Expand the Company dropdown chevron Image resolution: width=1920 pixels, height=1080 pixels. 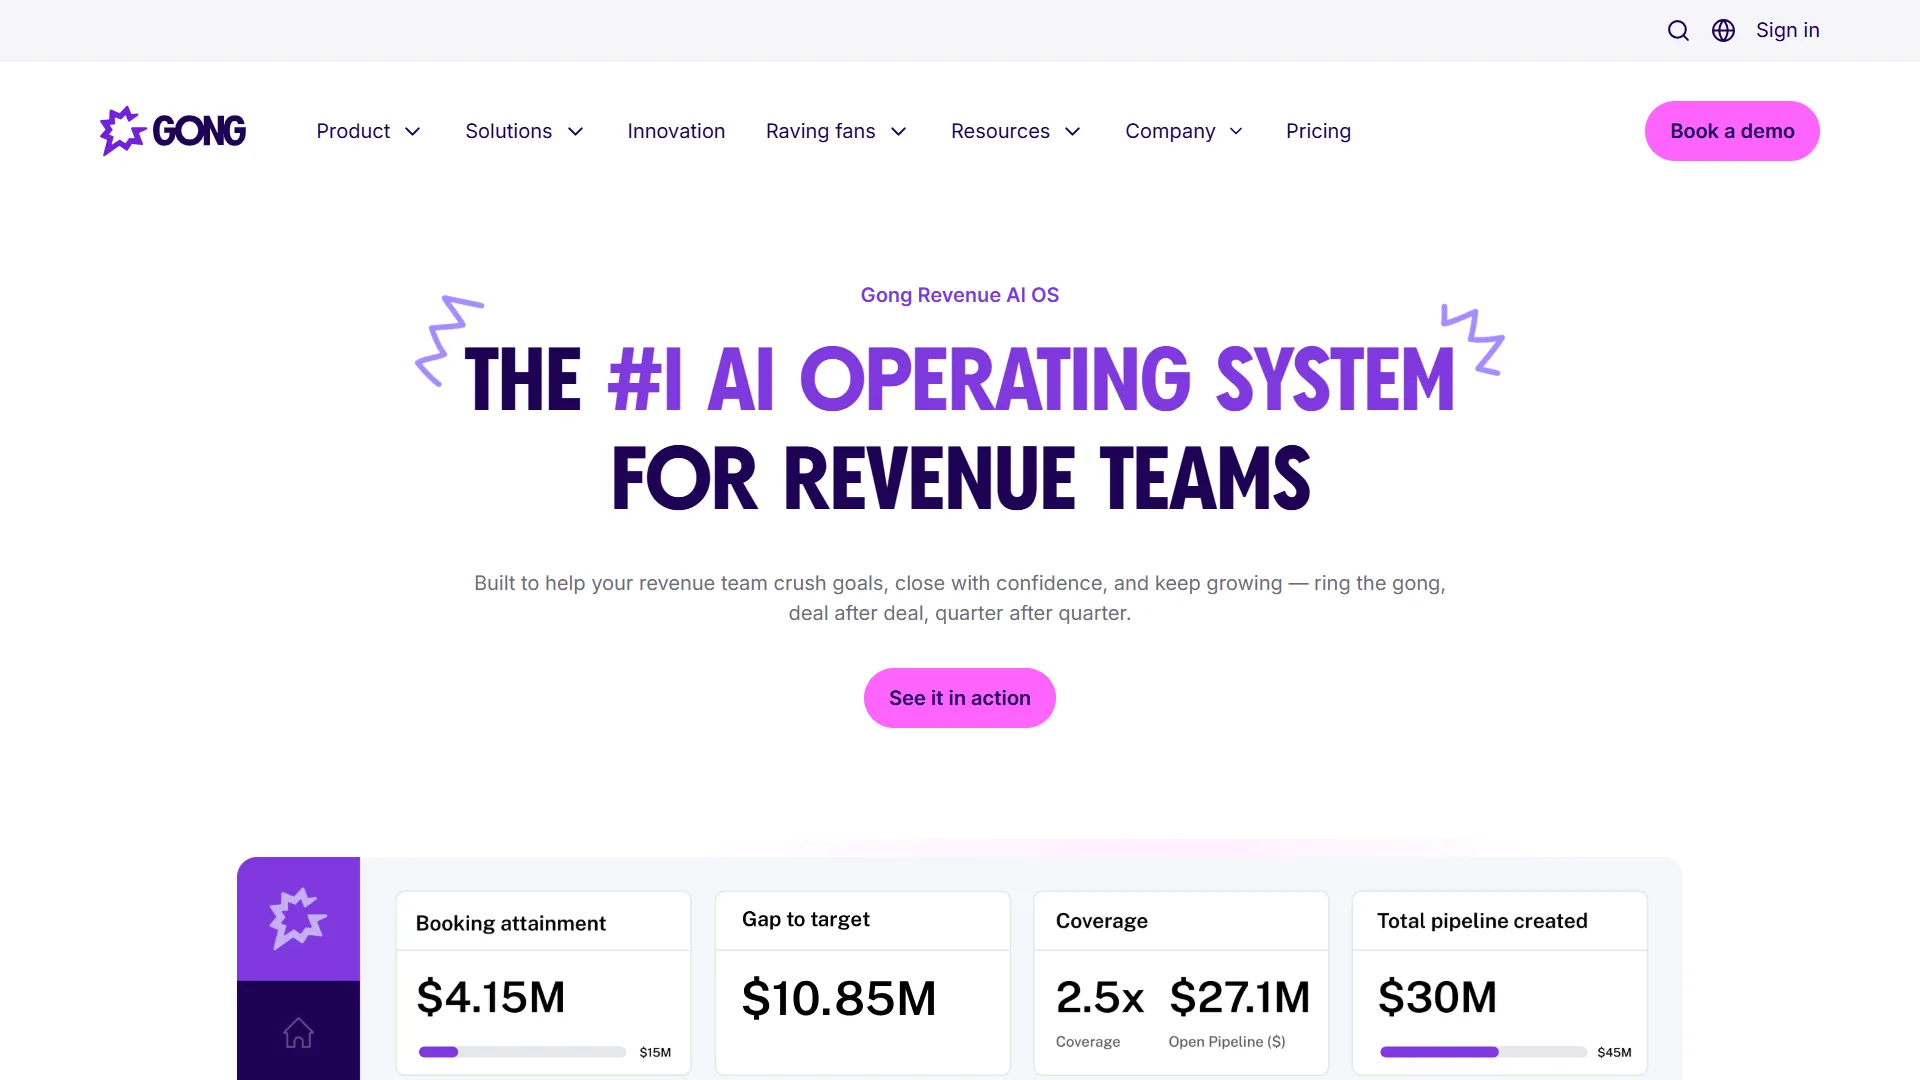pyautogui.click(x=1236, y=132)
